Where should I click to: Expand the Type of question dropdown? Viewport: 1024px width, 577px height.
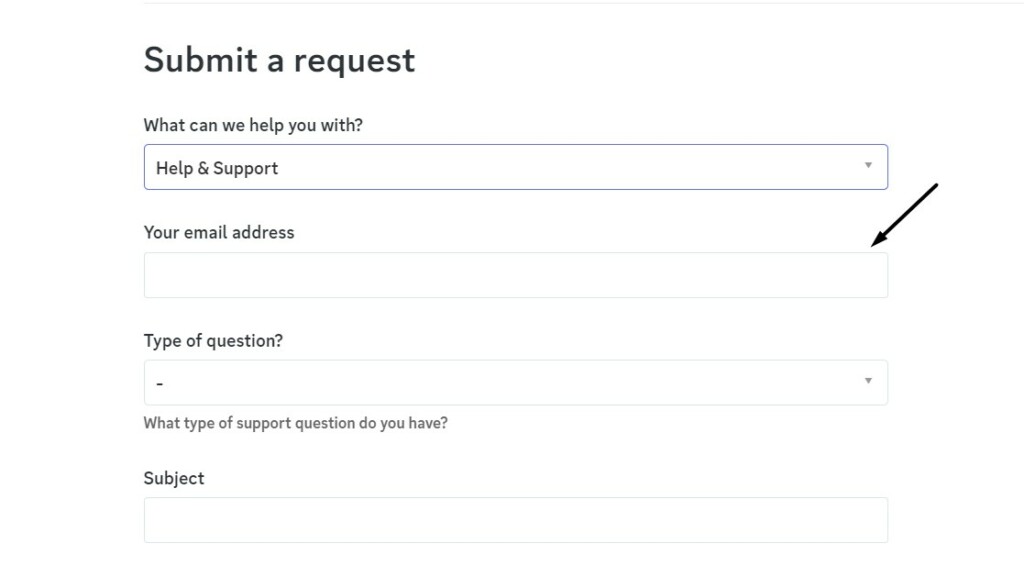point(515,382)
